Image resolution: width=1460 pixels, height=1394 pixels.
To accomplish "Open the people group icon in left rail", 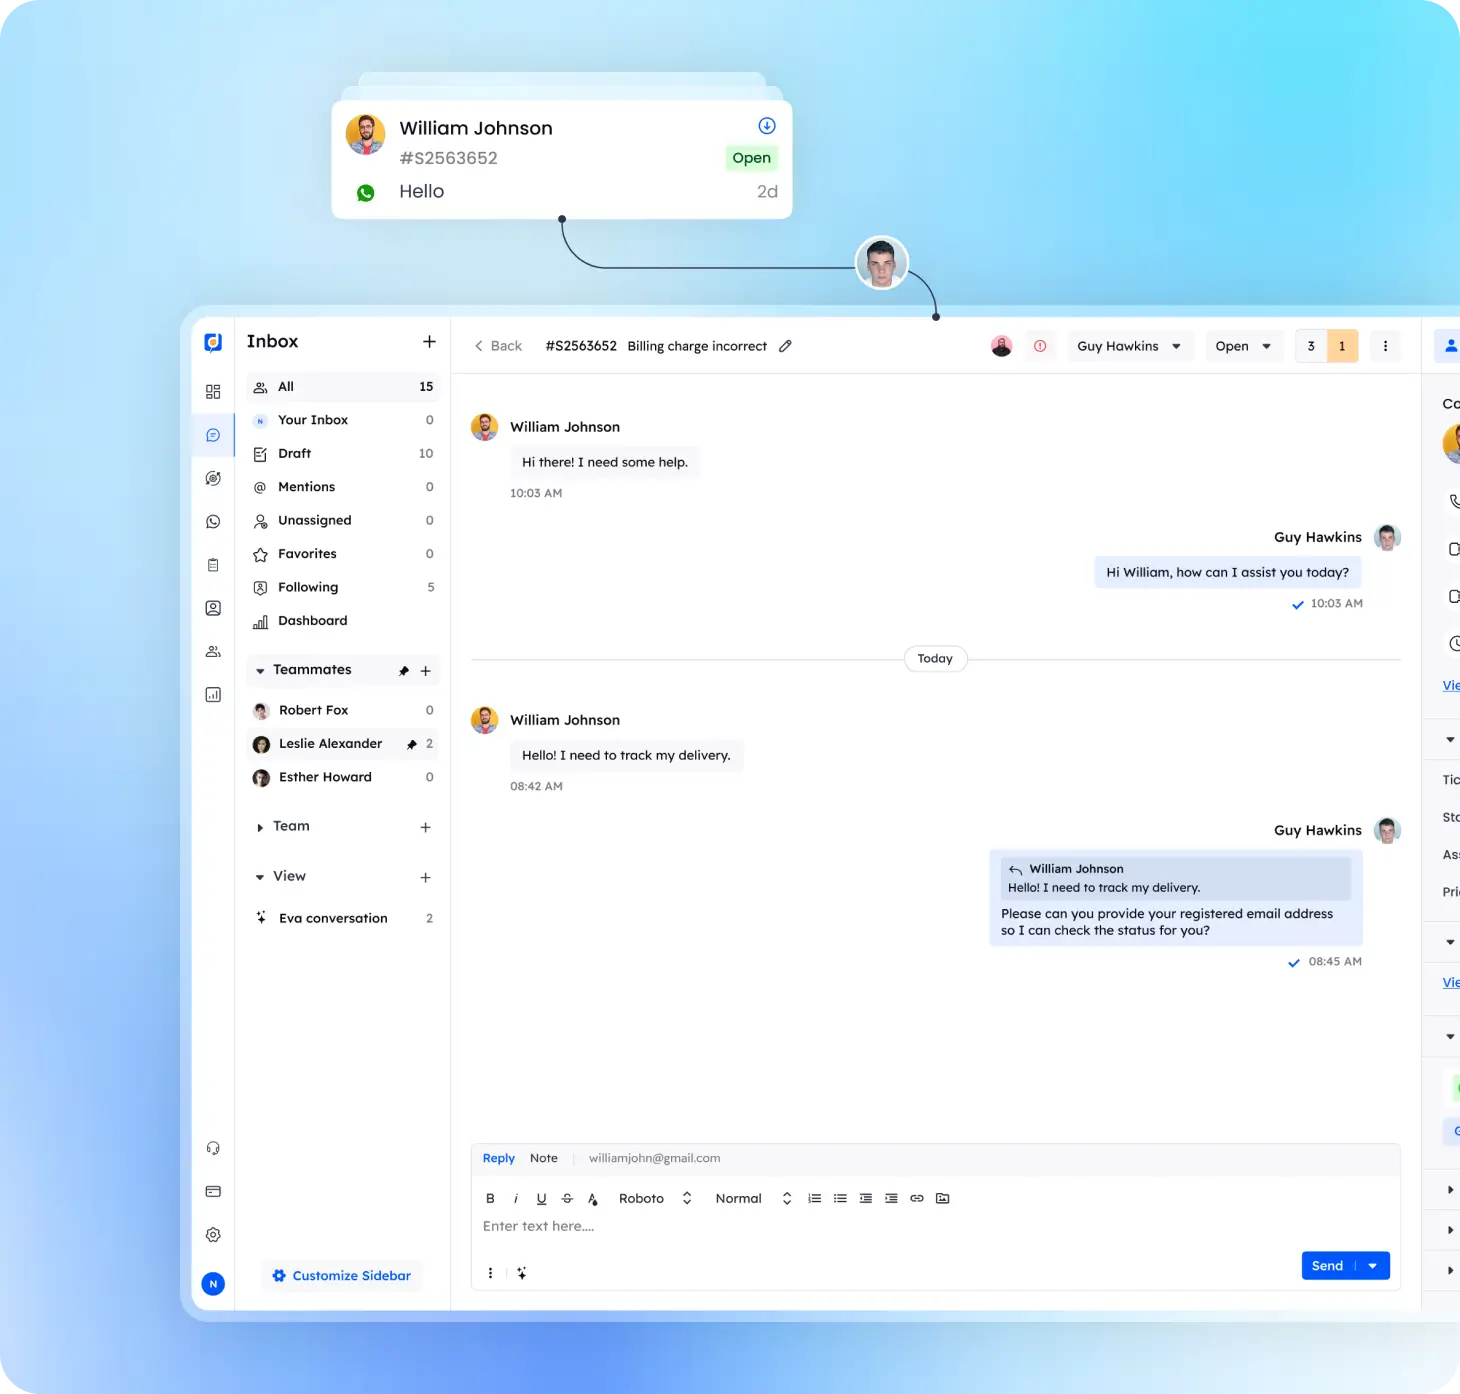I will coord(213,651).
